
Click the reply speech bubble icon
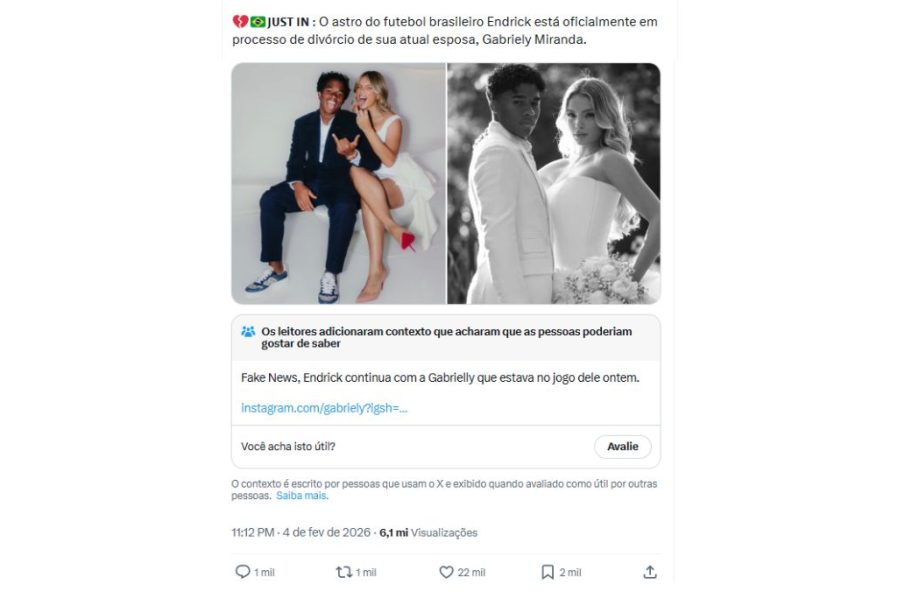[243, 572]
